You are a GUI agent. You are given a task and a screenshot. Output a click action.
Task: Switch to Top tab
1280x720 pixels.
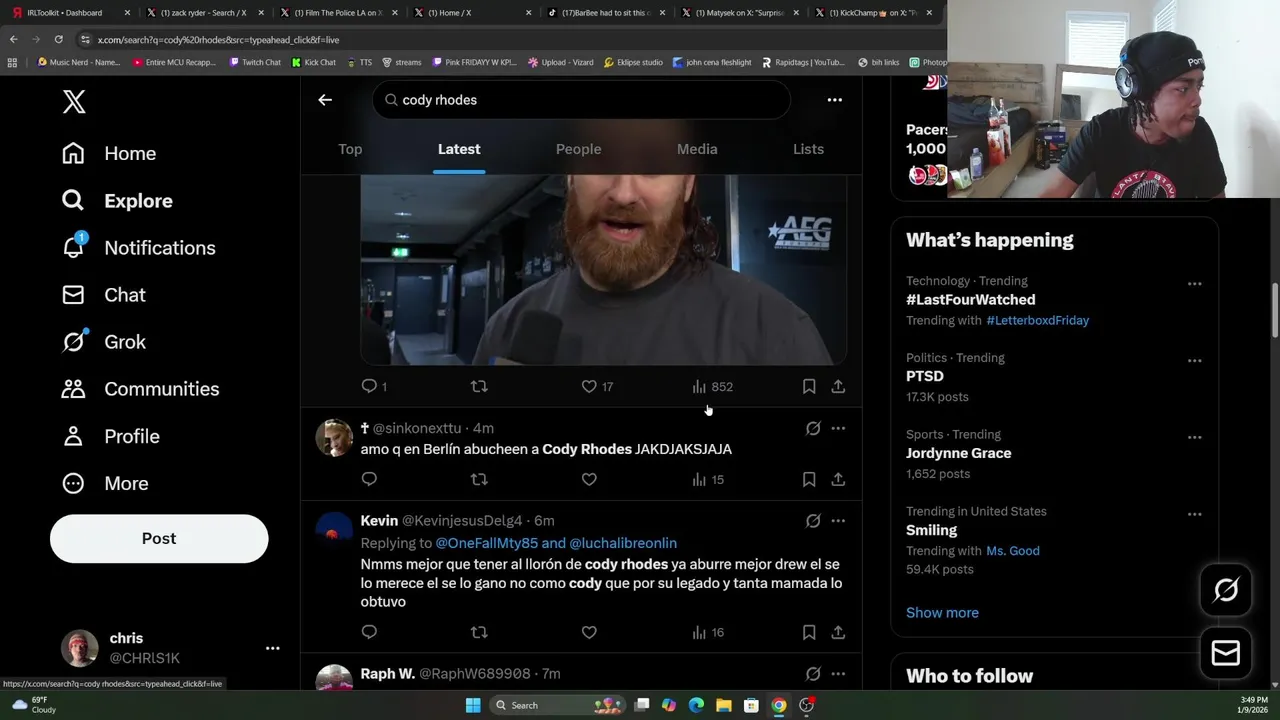point(350,149)
